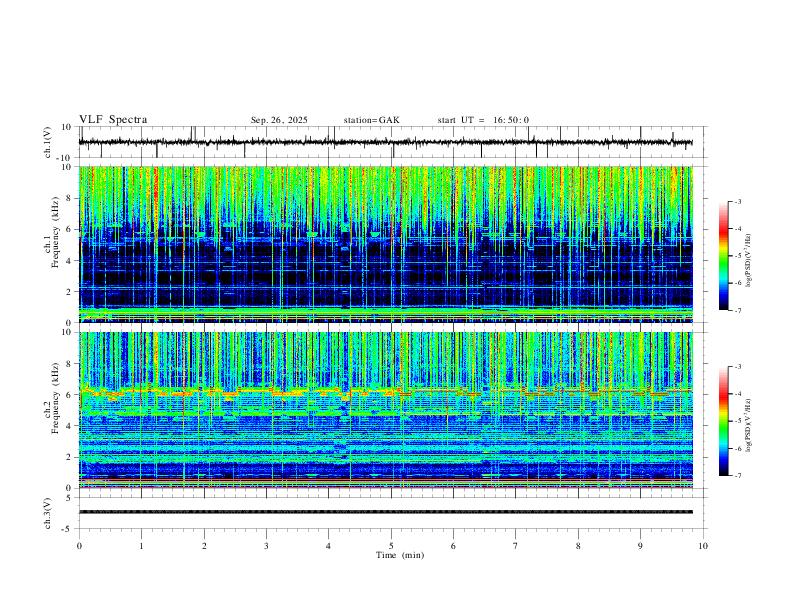Viewport: 792px width, 612px height.
Task: Click the "Time (min)" axis title
Action: tap(400, 555)
